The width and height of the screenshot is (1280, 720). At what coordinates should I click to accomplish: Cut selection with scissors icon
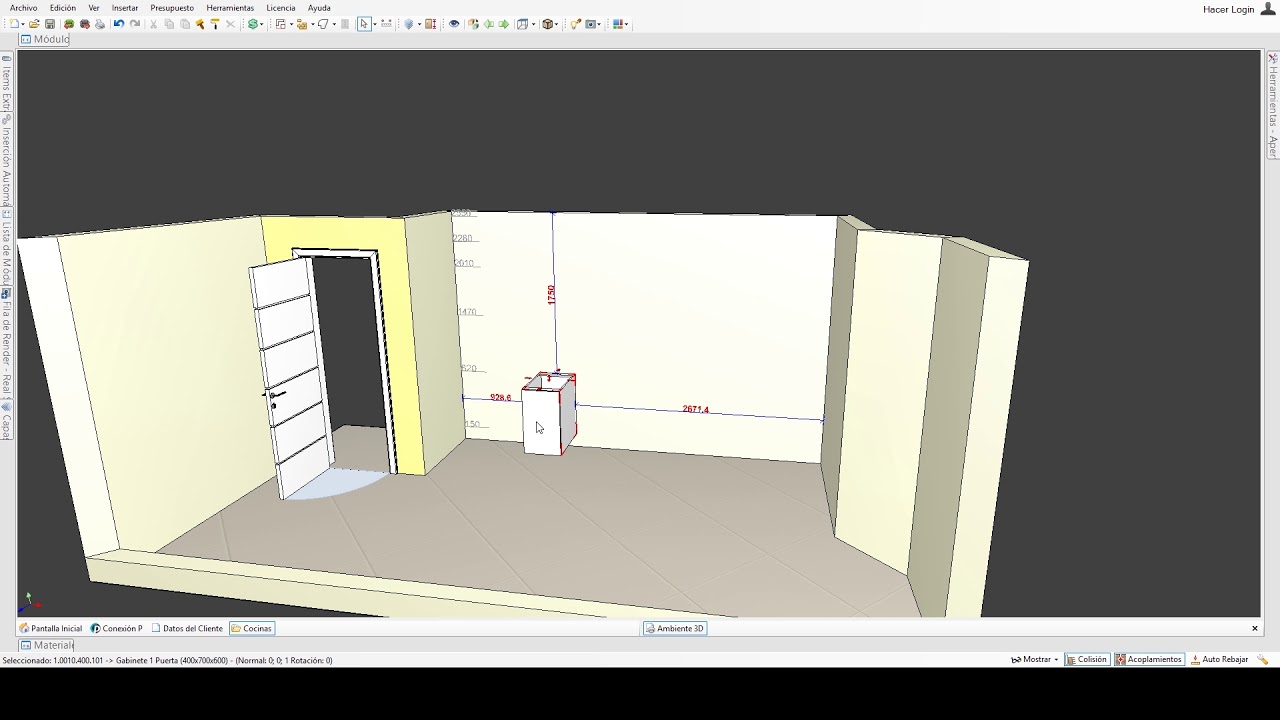point(153,24)
